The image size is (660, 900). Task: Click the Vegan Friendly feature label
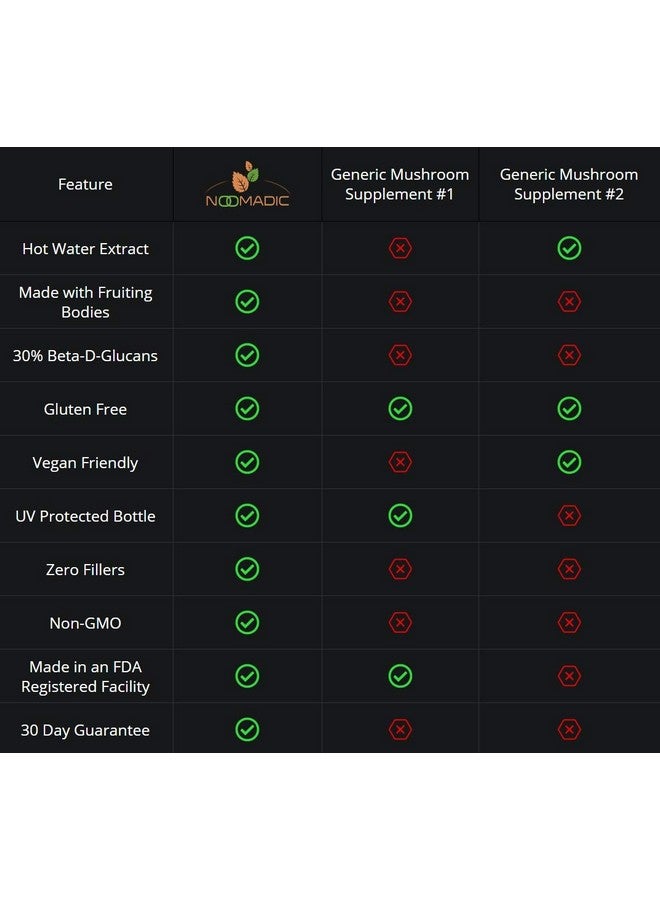click(85, 463)
